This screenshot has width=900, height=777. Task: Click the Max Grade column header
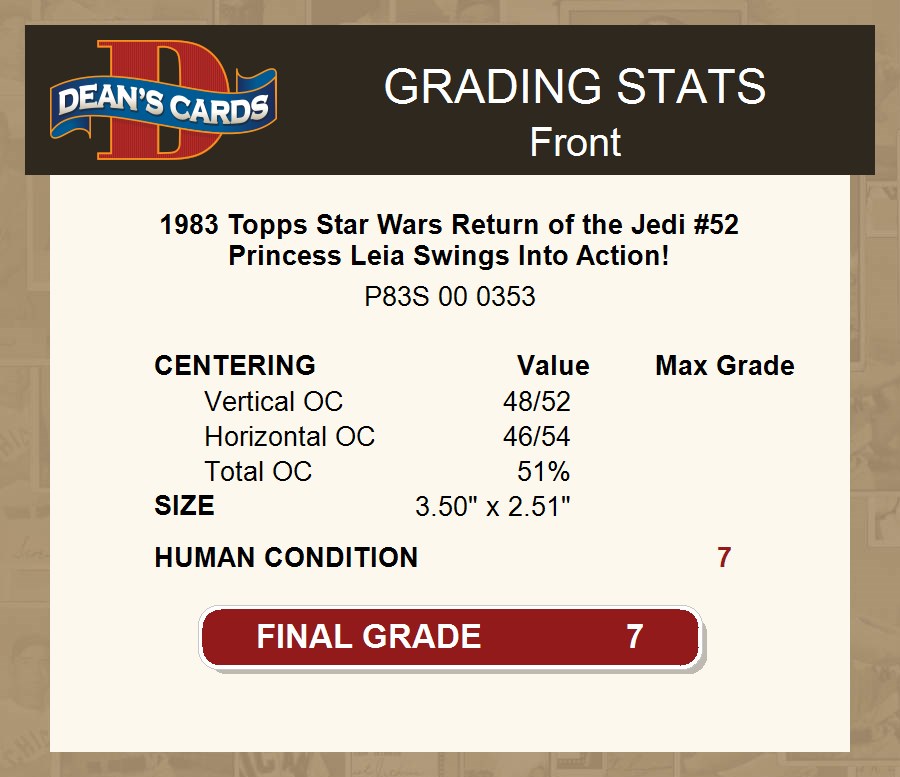coord(725,366)
